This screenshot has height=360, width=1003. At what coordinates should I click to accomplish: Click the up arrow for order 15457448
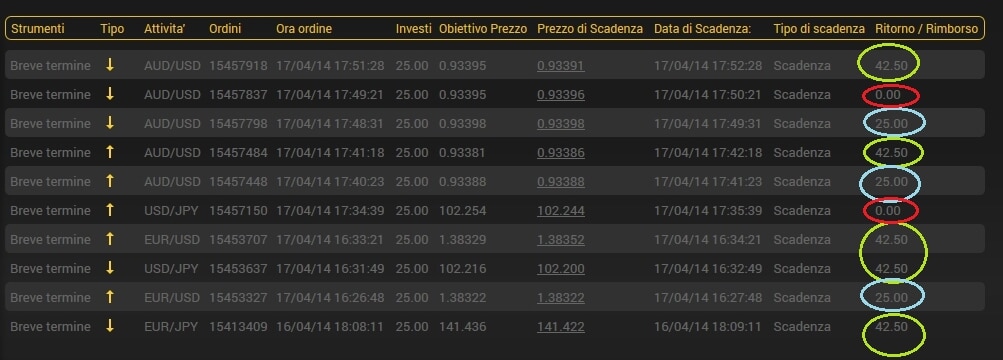(110, 182)
